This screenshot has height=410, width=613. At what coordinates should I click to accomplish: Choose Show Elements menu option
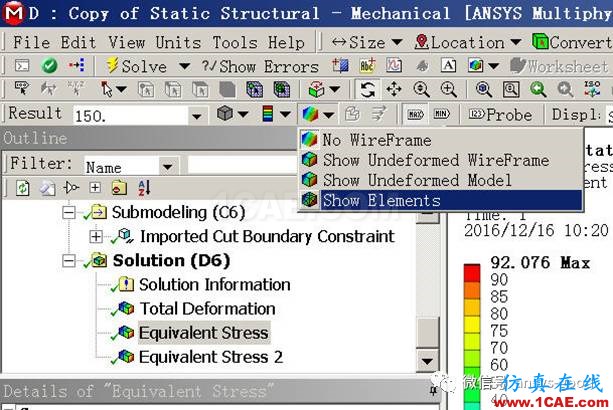click(440, 200)
